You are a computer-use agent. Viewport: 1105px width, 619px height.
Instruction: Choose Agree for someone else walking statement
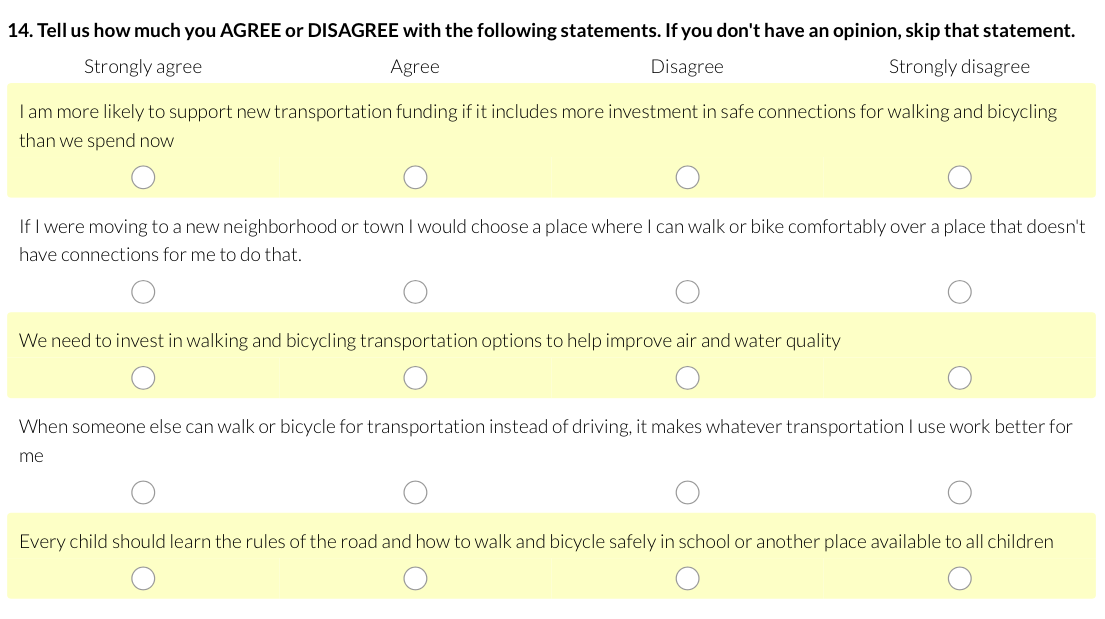(x=416, y=492)
